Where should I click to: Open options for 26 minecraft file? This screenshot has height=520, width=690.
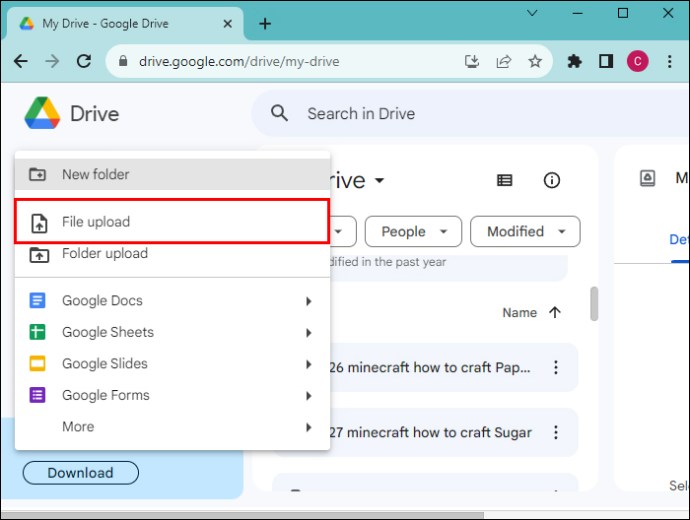click(x=556, y=367)
